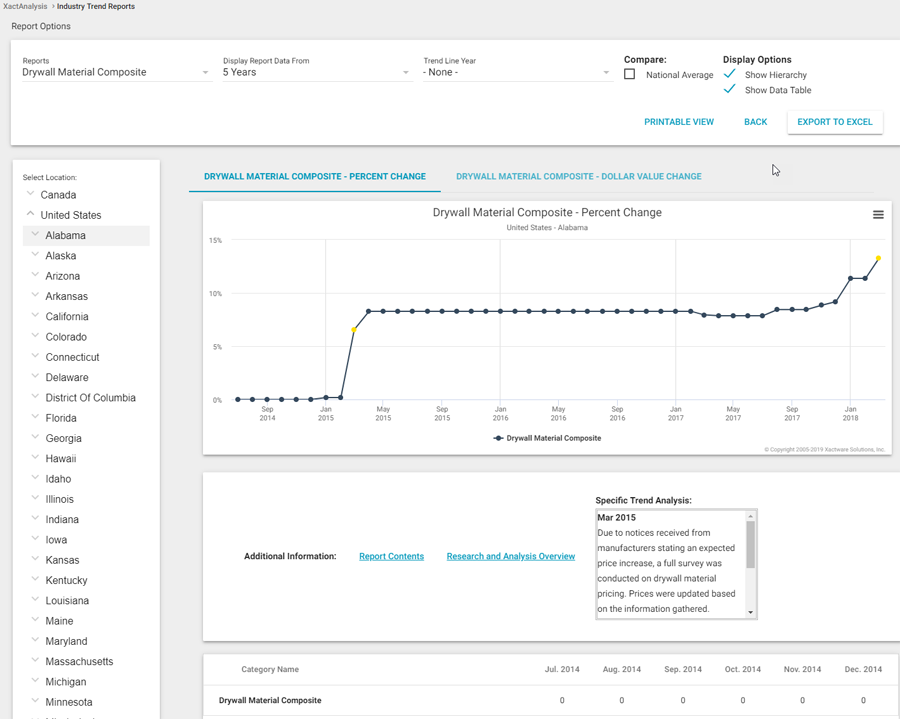This screenshot has width=900, height=719.
Task: Toggle the Show Data Table checkmark
Action: [x=730, y=90]
